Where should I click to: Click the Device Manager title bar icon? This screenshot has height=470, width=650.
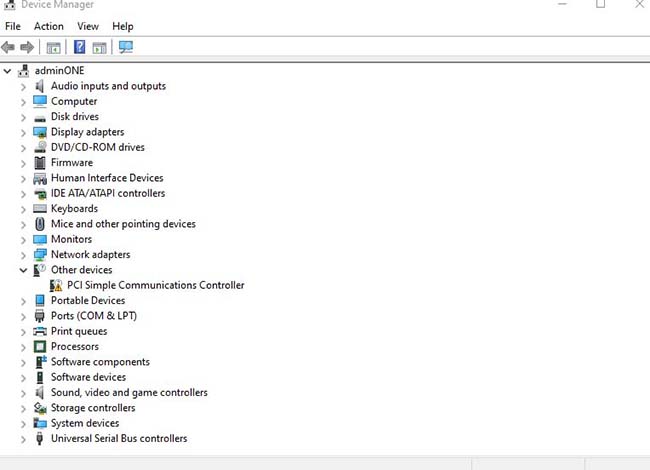pyautogui.click(x=9, y=5)
